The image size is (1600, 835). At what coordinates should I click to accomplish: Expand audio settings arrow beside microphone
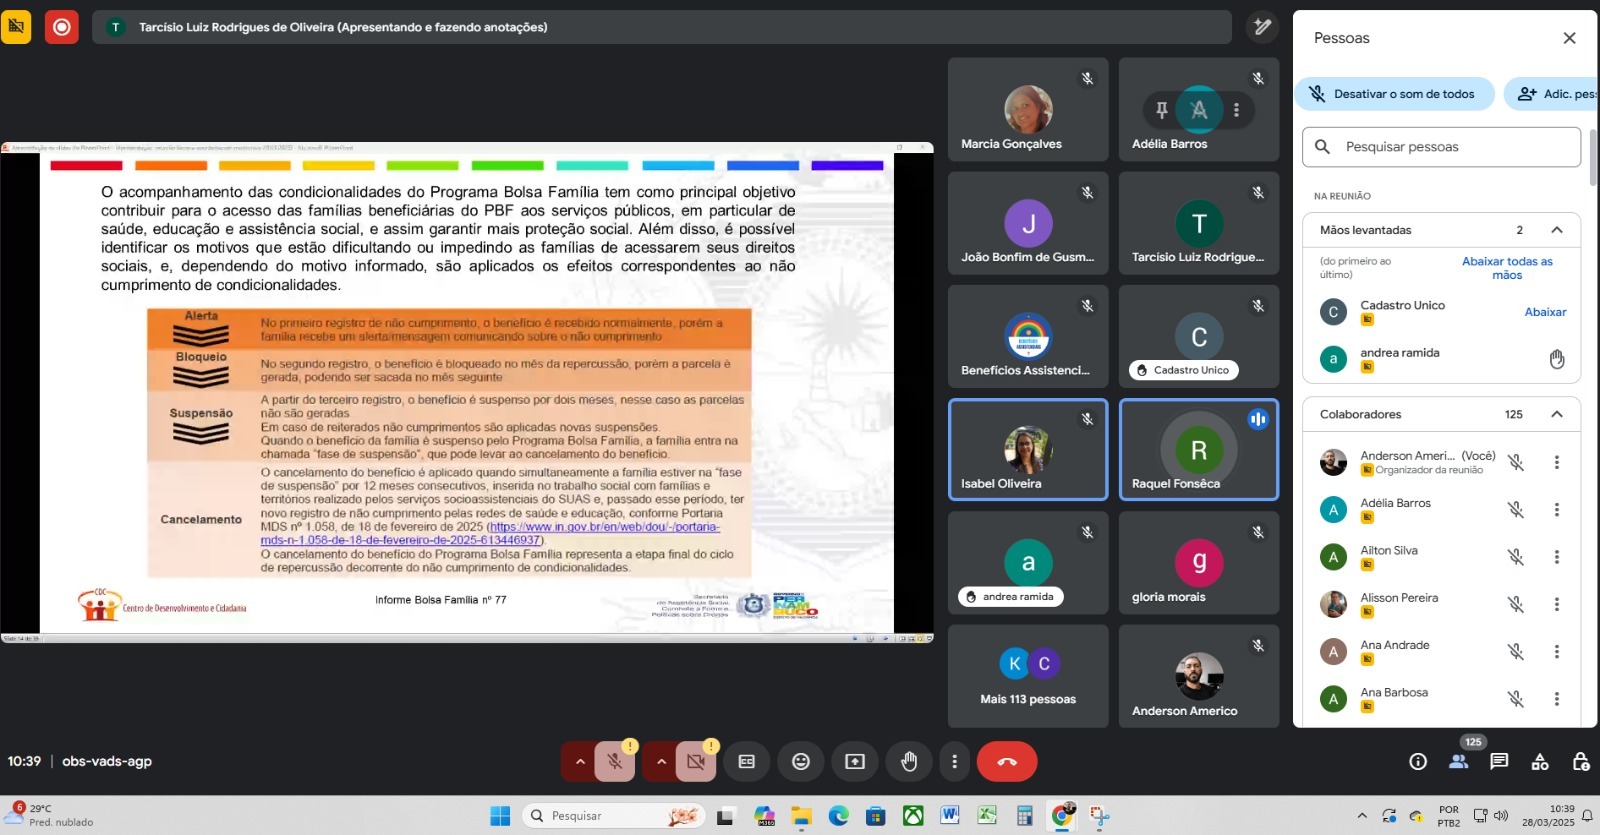pos(580,762)
